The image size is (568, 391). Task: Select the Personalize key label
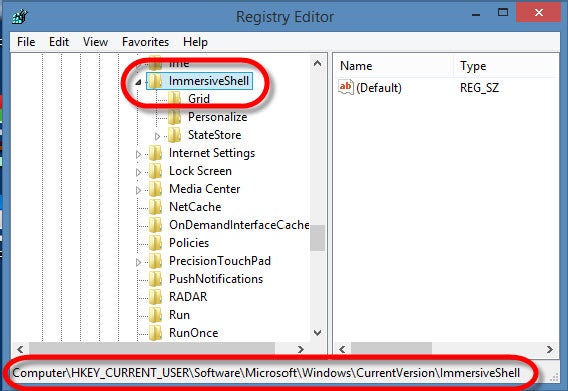point(217,117)
